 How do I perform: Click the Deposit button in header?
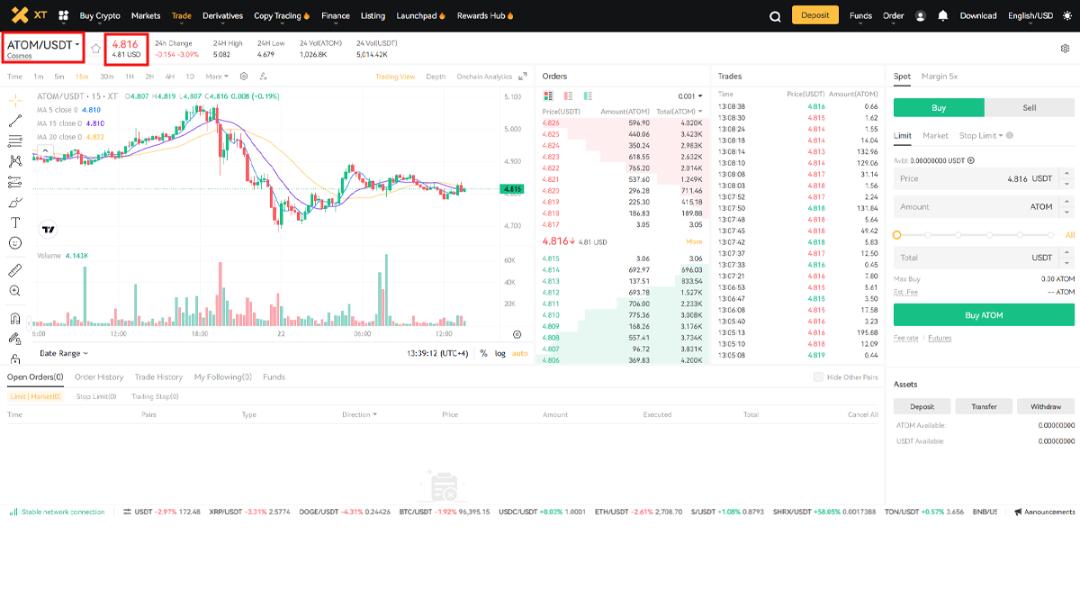point(815,15)
